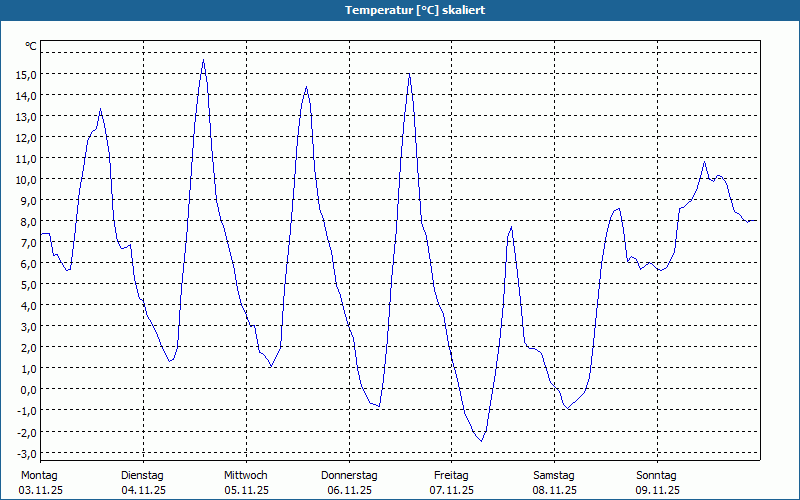Viewport: 800px width, 500px height.
Task: Click the 12,0 axis value
Action: [26, 138]
